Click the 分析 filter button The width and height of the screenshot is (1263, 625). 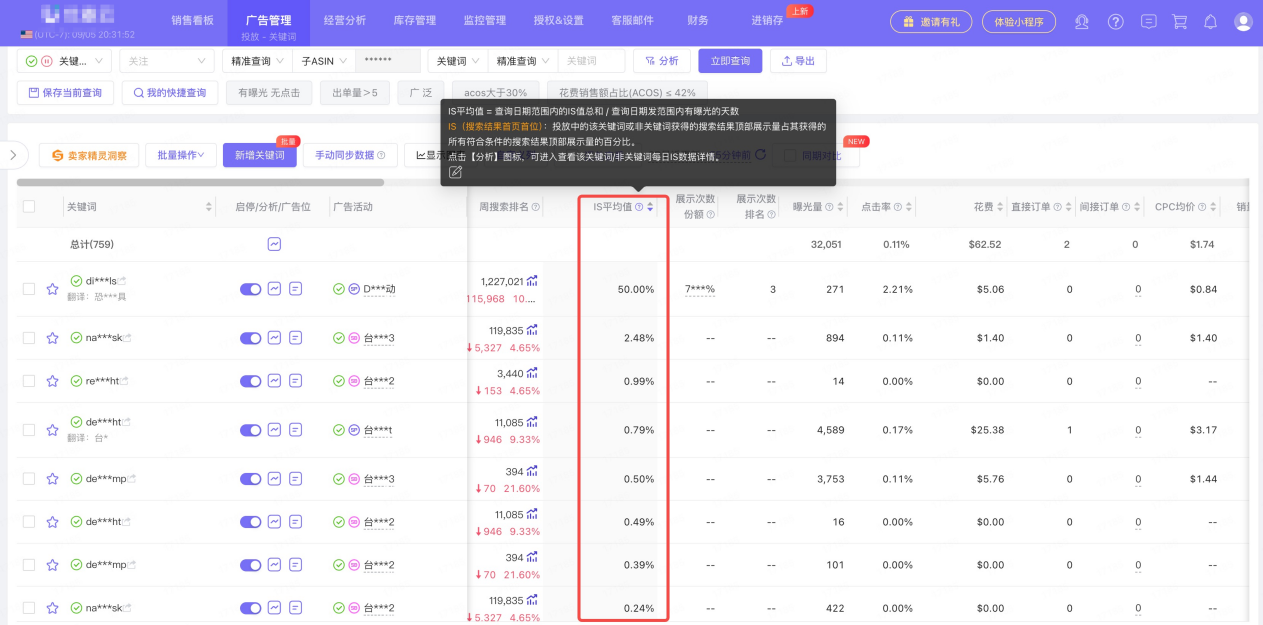(662, 61)
